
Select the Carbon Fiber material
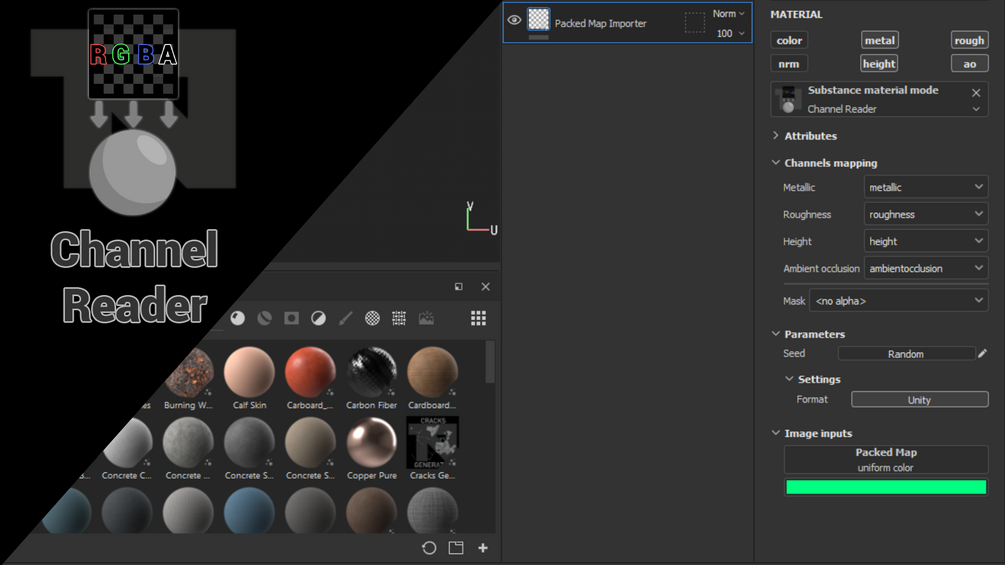click(x=372, y=378)
